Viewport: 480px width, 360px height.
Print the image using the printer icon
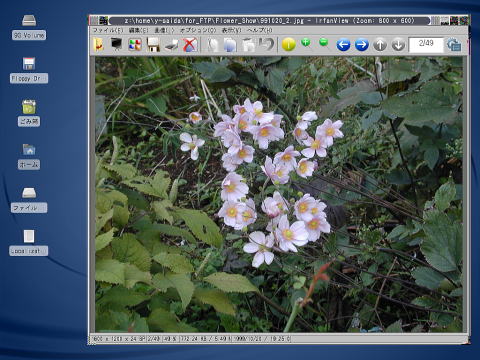(x=172, y=45)
